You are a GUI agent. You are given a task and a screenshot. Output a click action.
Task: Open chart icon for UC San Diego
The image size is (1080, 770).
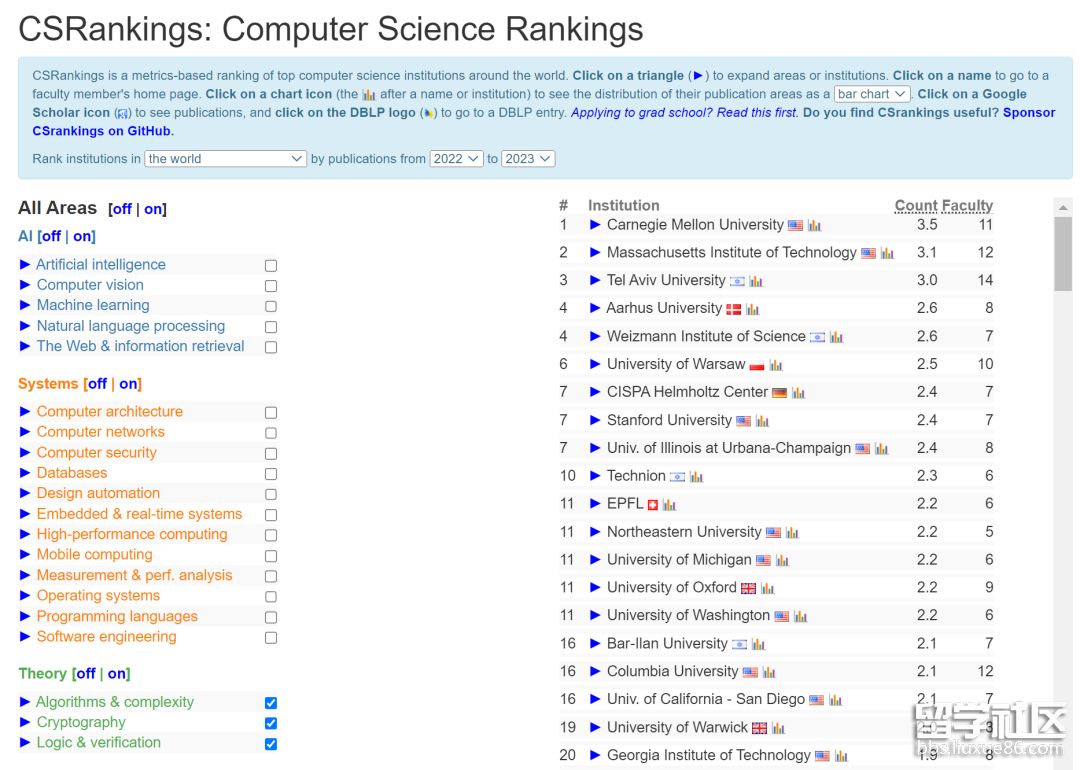tap(835, 700)
